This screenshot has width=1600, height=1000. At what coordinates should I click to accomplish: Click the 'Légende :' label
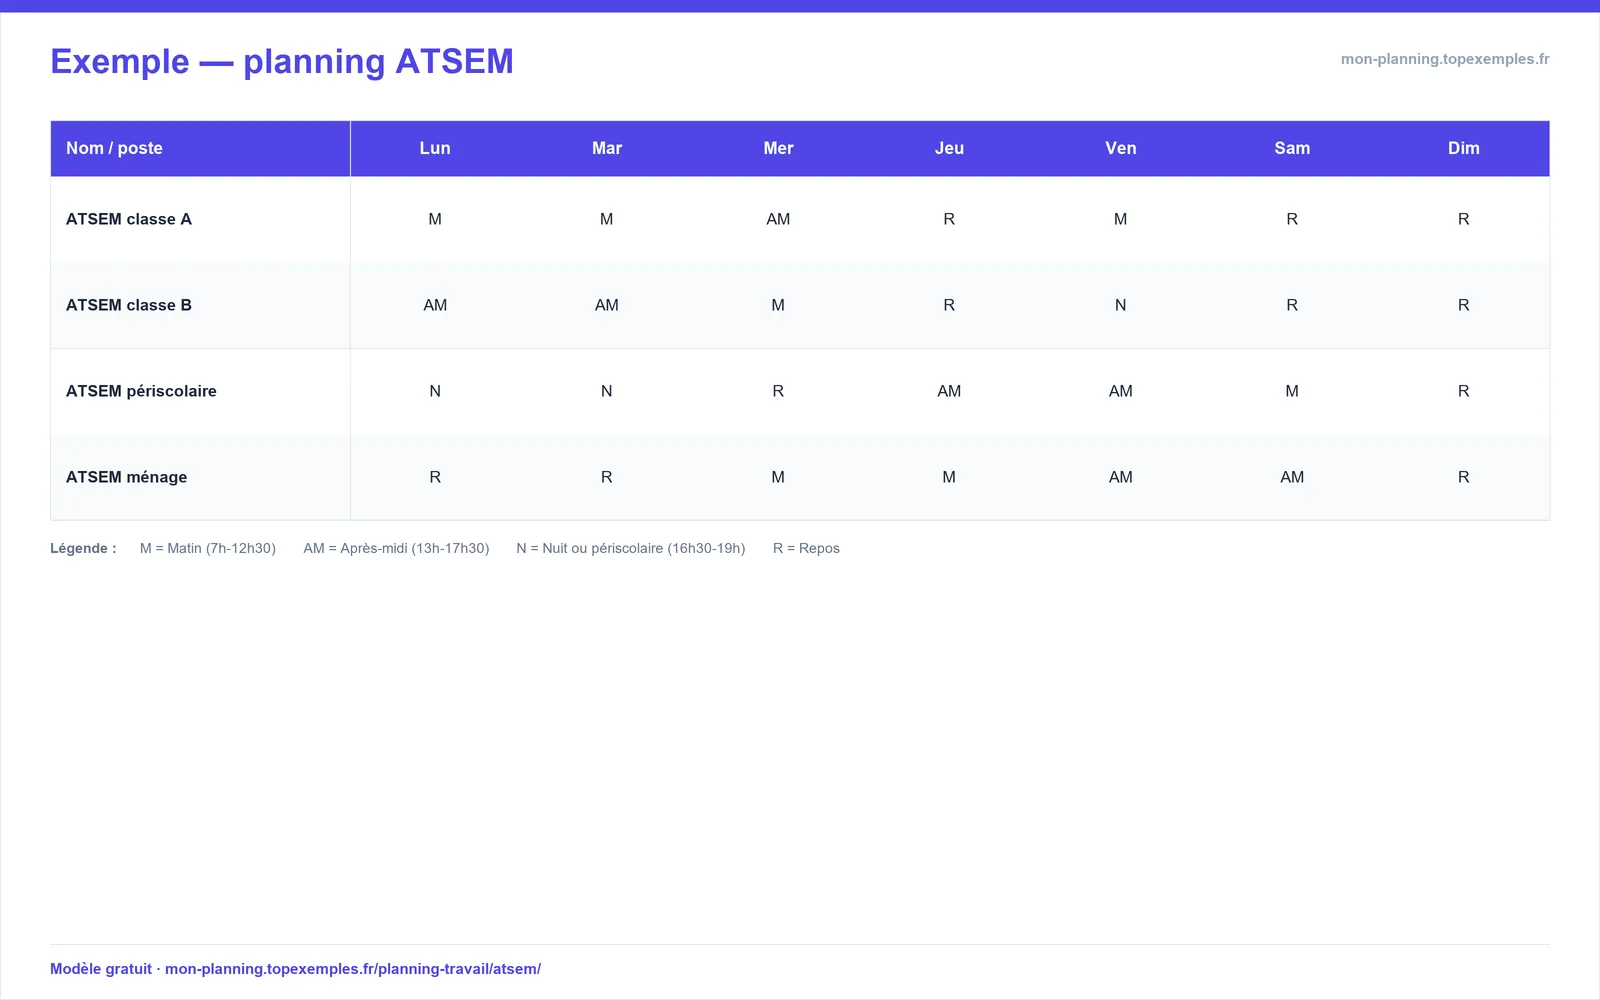click(x=83, y=548)
